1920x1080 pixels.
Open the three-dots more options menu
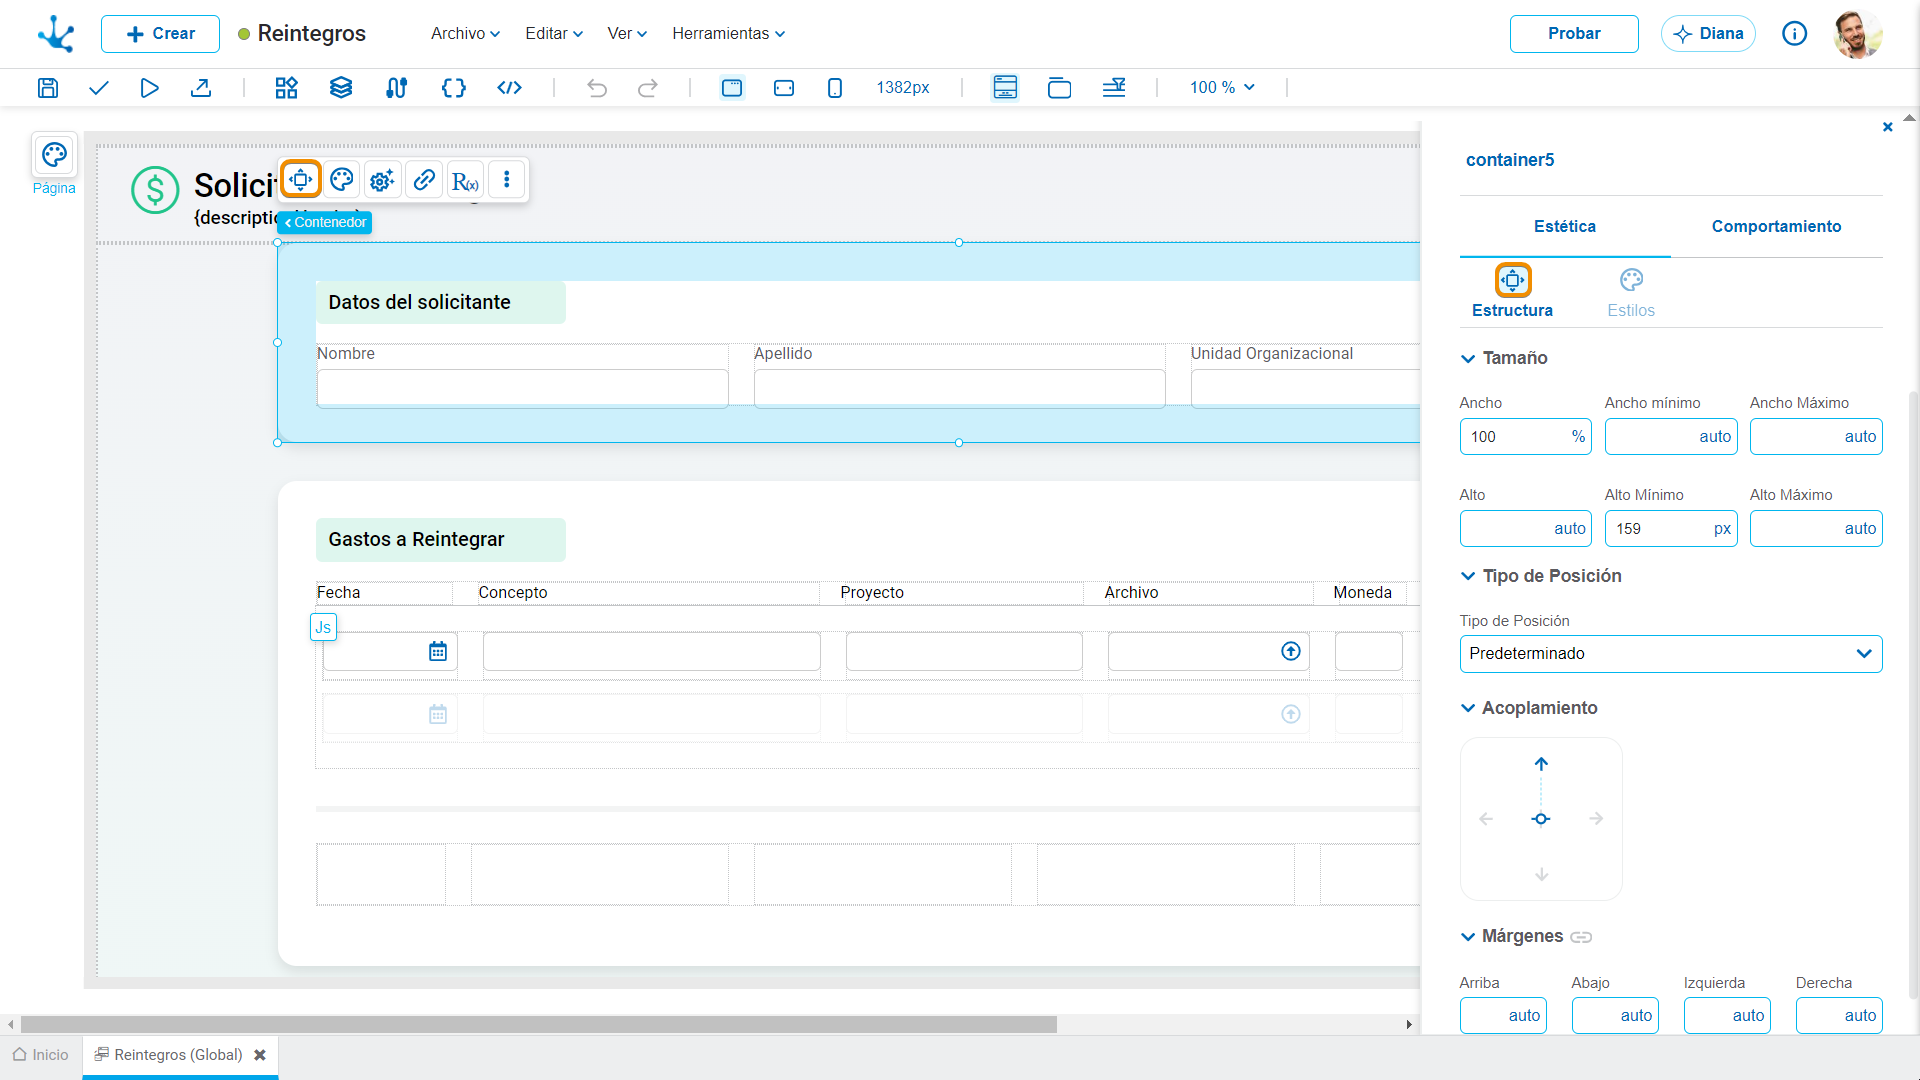[507, 180]
